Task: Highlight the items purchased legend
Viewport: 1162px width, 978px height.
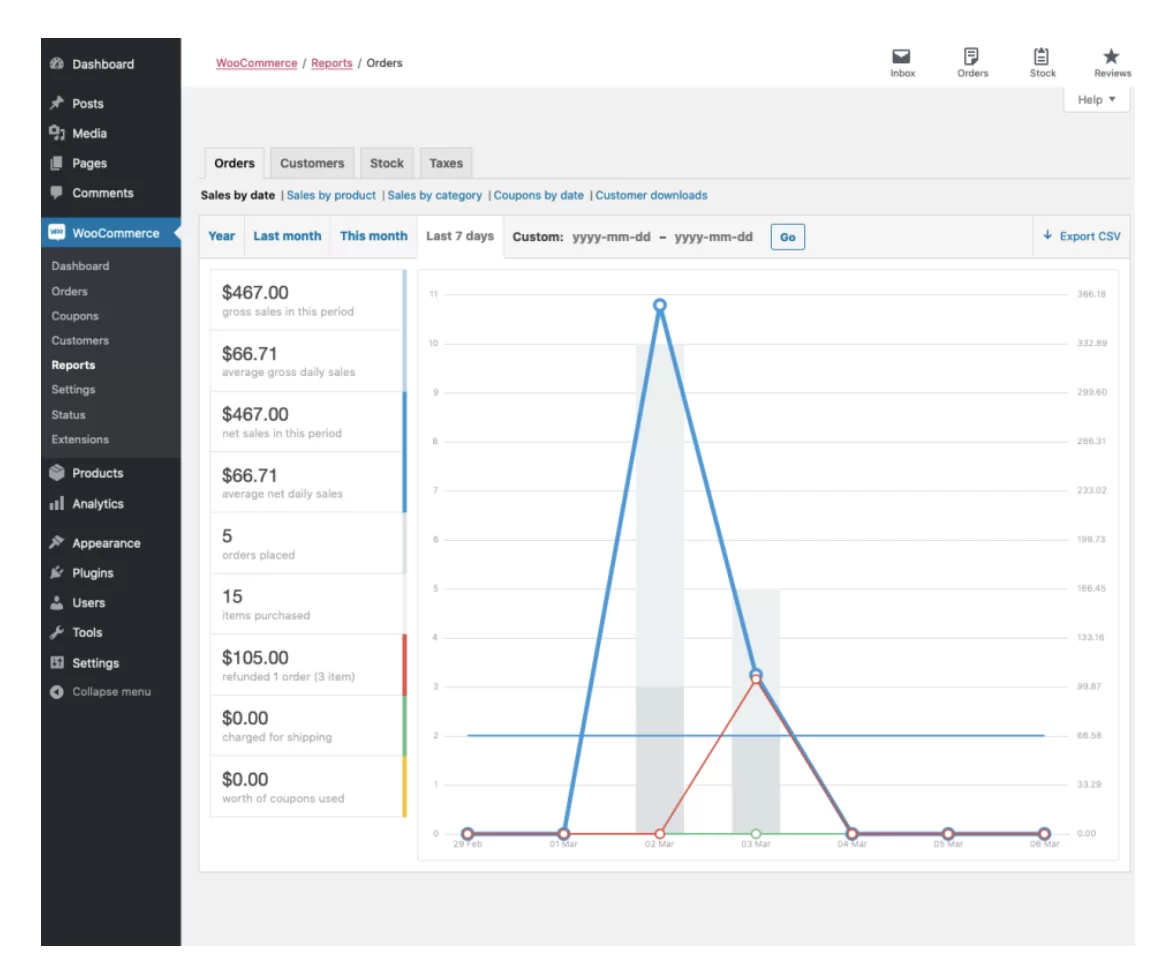Action: click(308, 604)
